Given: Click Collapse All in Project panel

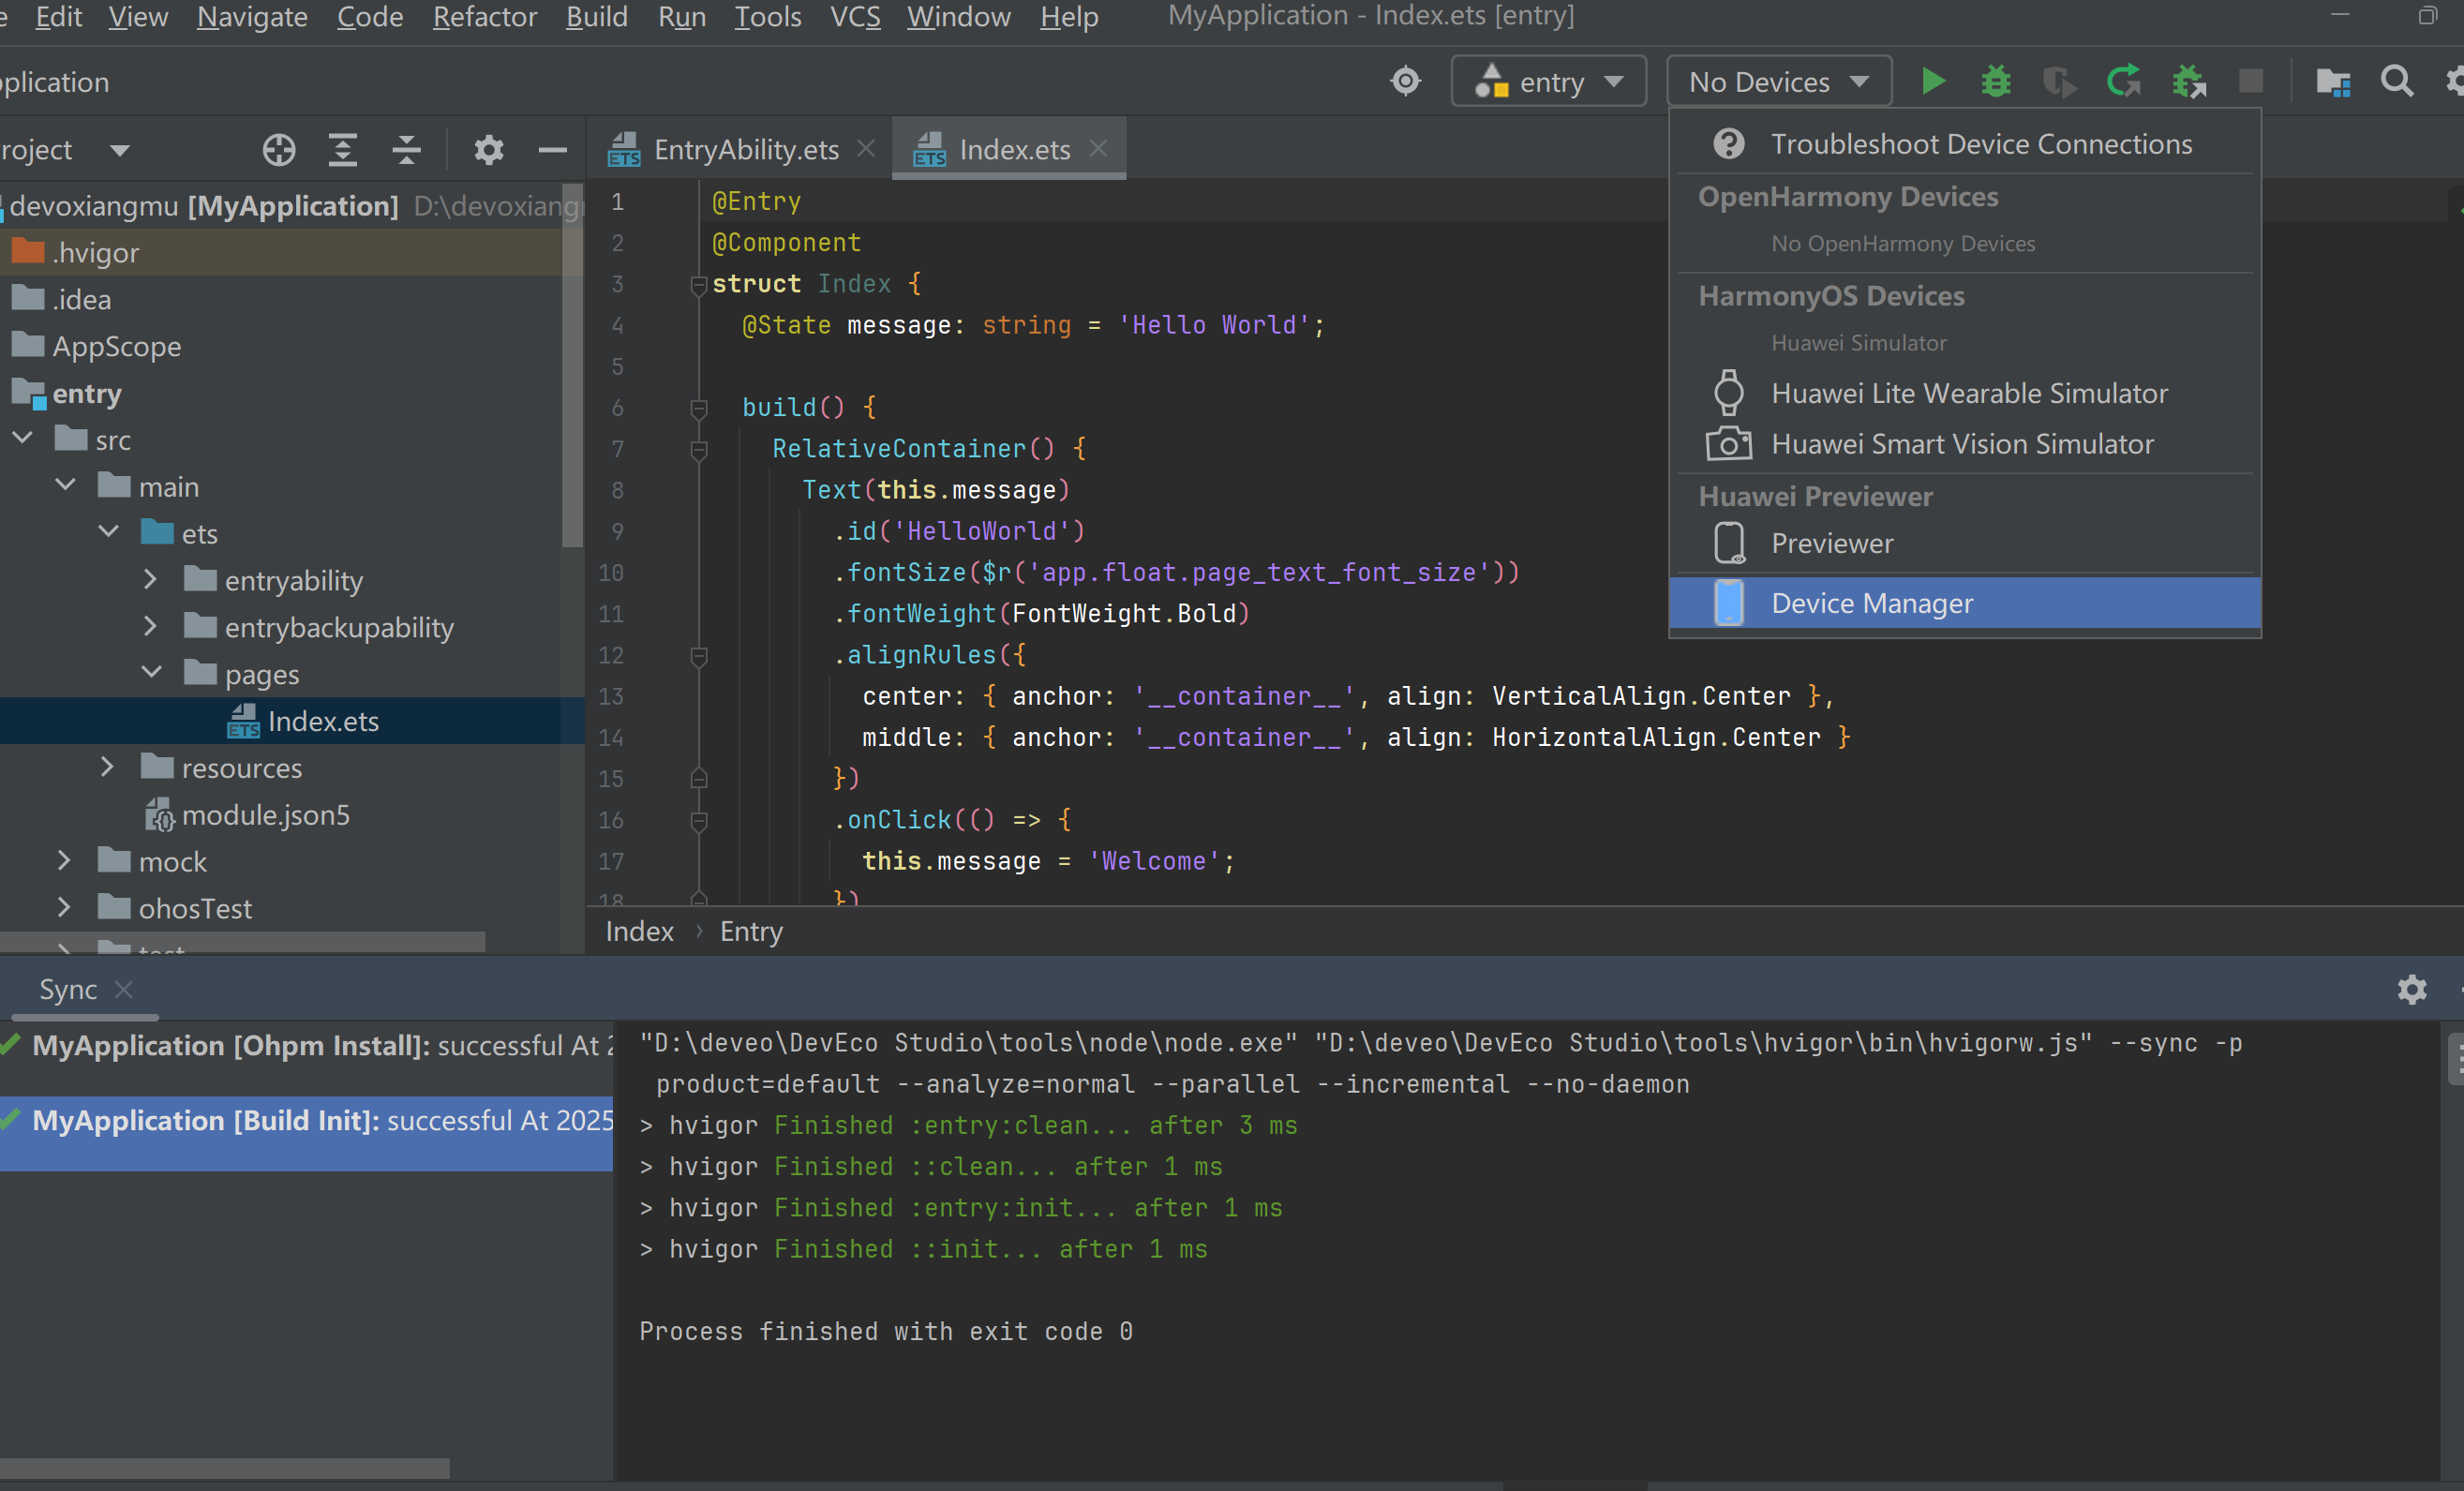Looking at the screenshot, I should tap(406, 150).
